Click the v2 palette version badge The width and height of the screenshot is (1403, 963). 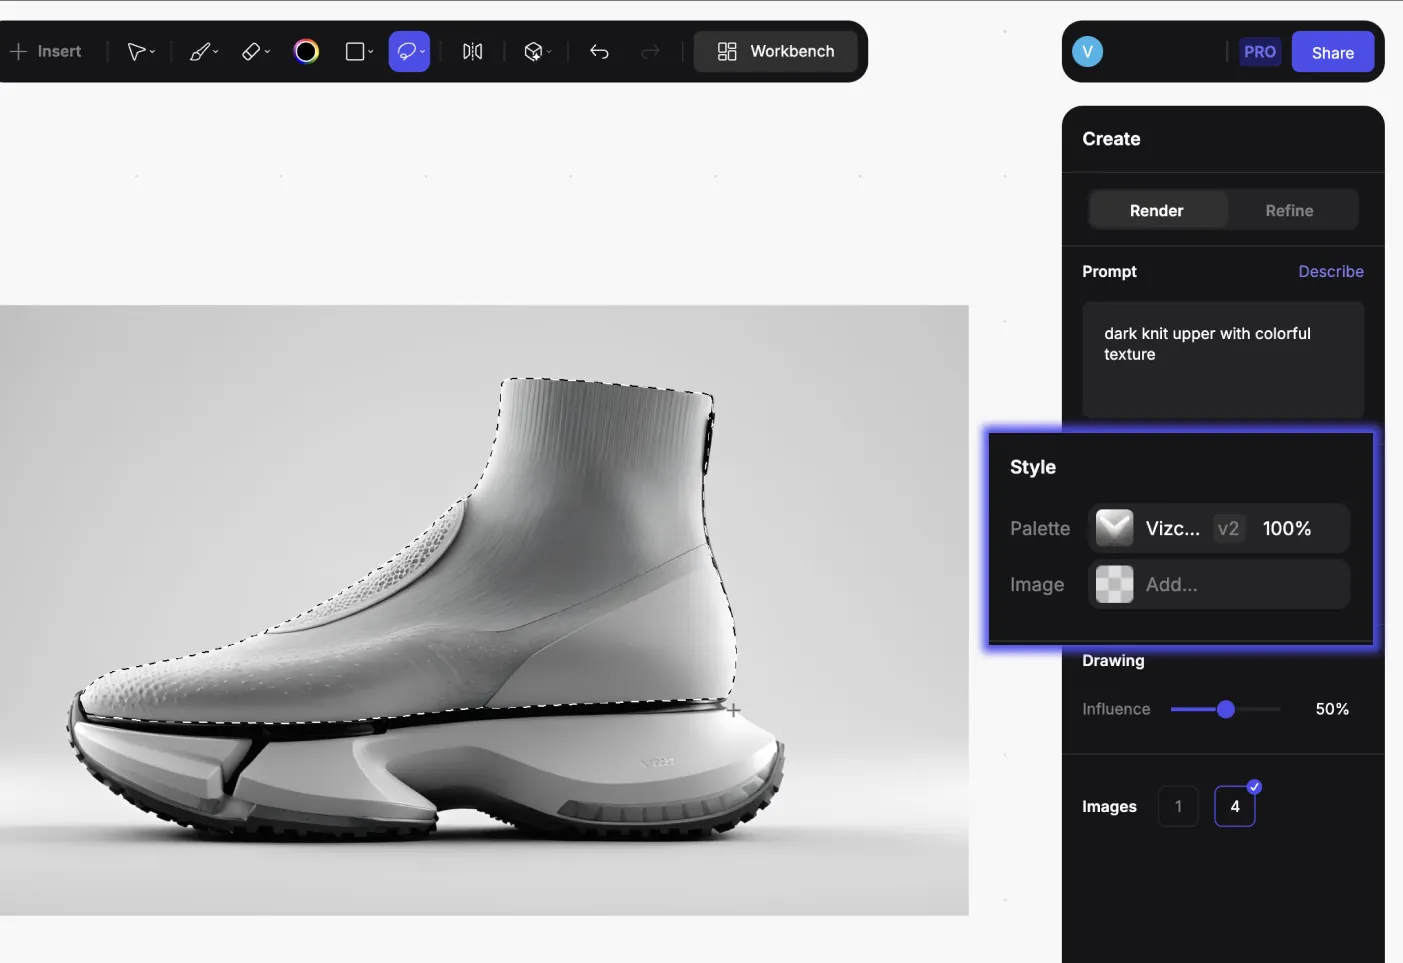pos(1228,528)
